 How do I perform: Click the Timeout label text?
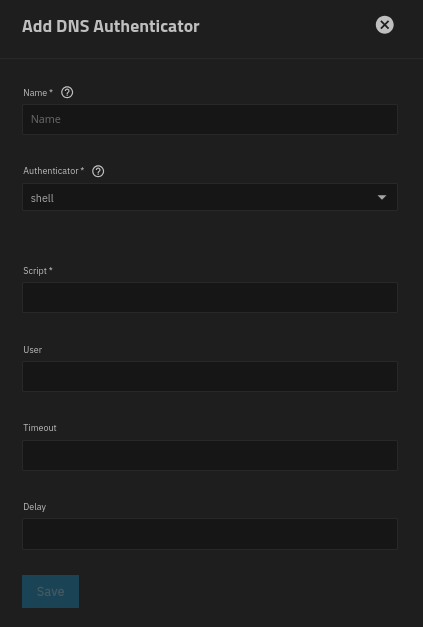point(40,428)
